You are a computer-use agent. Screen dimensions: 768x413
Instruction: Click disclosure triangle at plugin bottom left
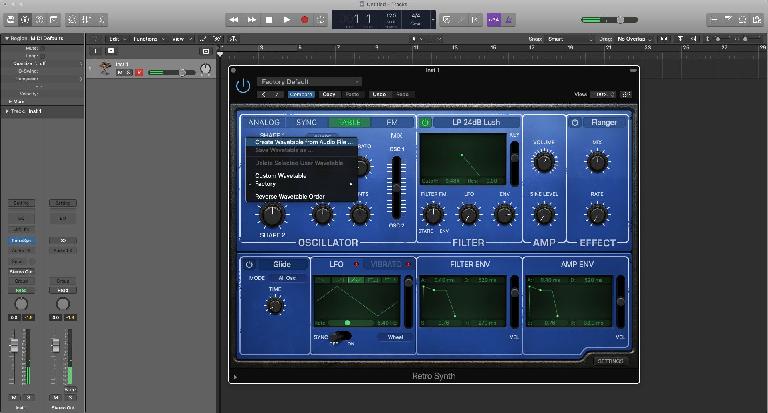tap(236, 377)
